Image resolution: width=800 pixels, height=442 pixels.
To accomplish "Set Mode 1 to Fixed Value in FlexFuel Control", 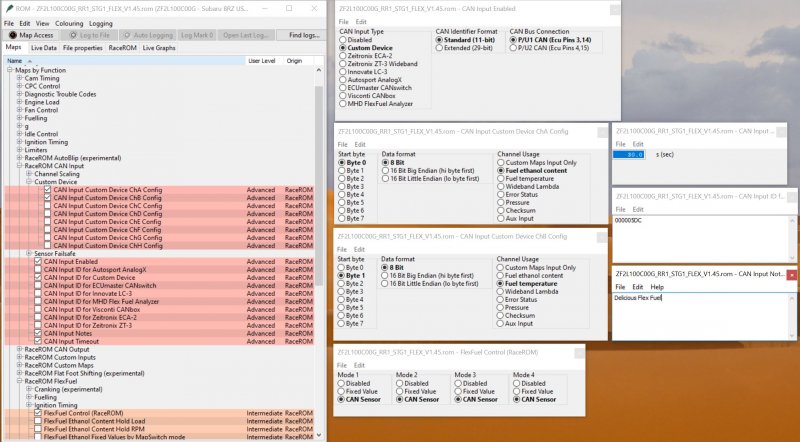I will click(343, 390).
